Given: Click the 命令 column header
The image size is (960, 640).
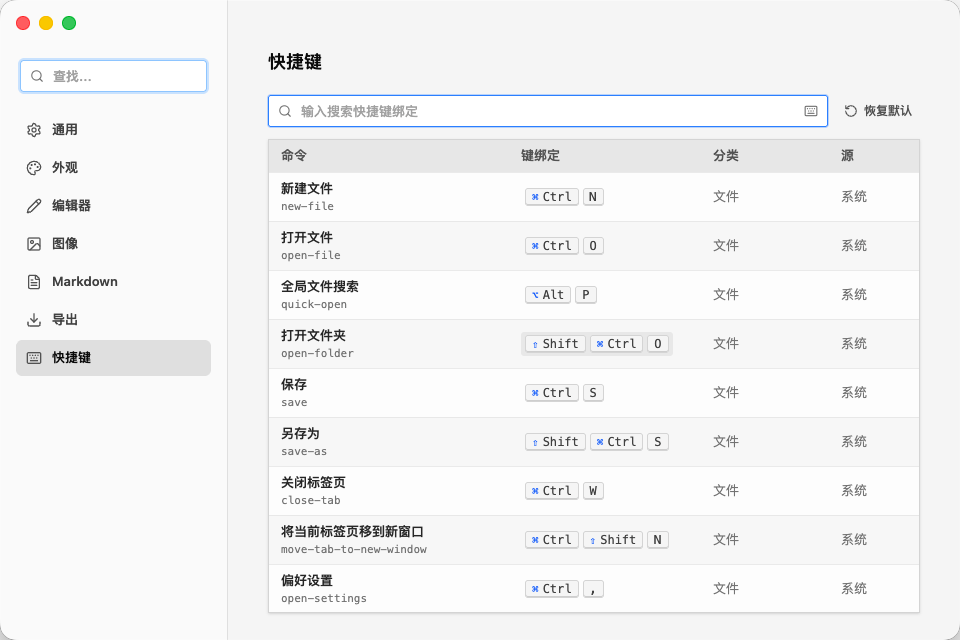Looking at the screenshot, I should 294,156.
